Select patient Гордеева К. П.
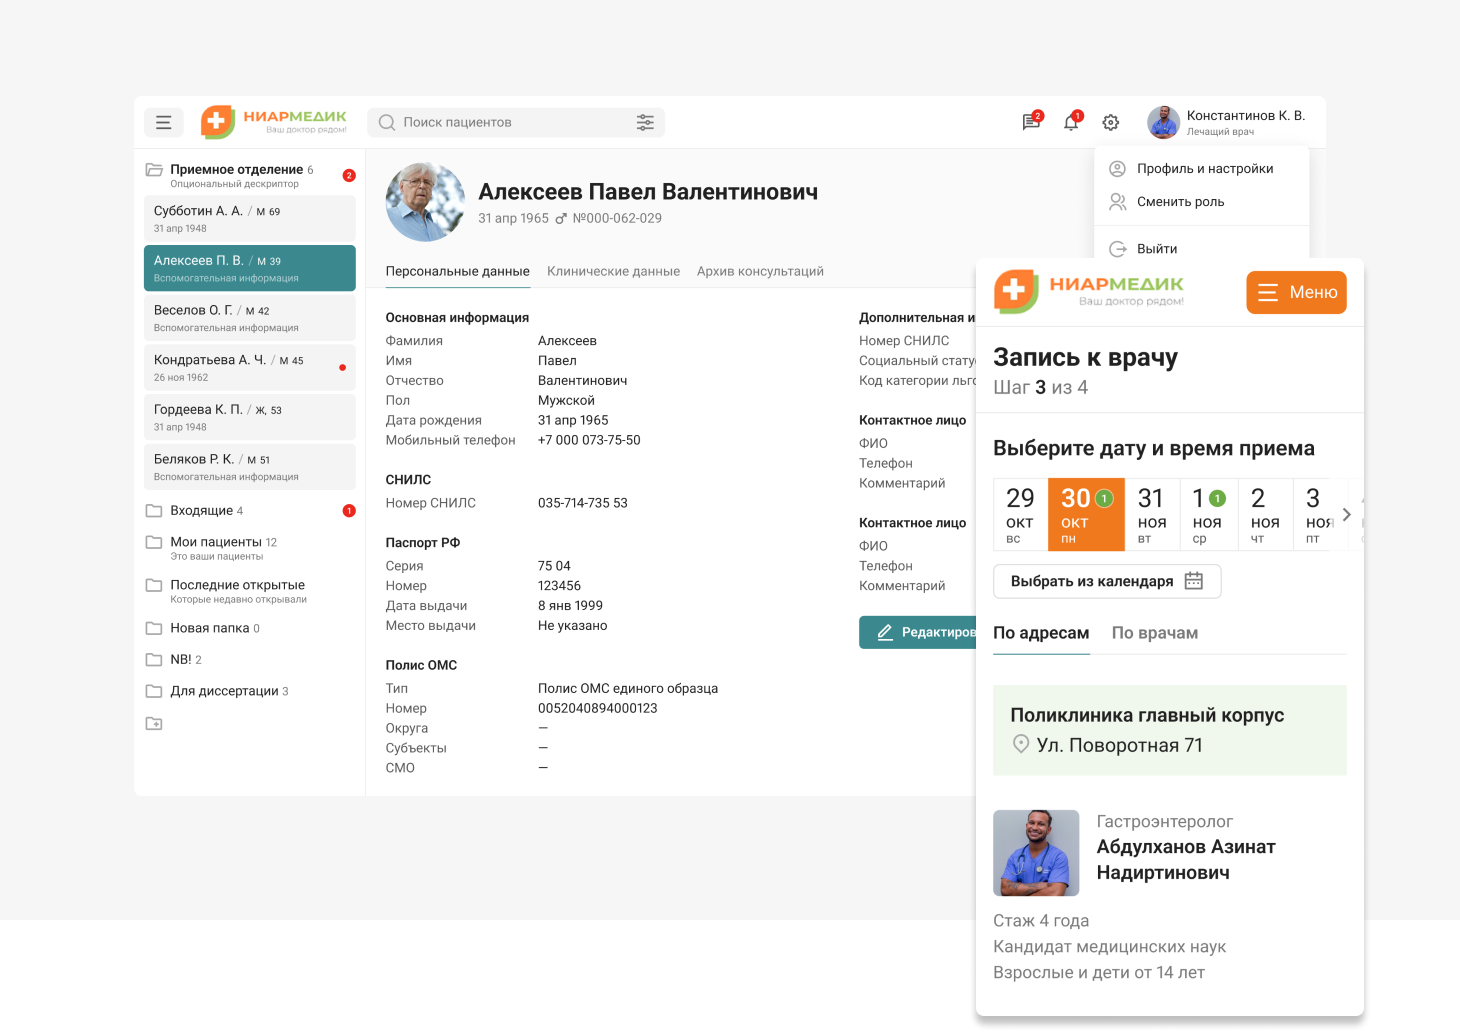1460x1032 pixels. click(x=250, y=417)
